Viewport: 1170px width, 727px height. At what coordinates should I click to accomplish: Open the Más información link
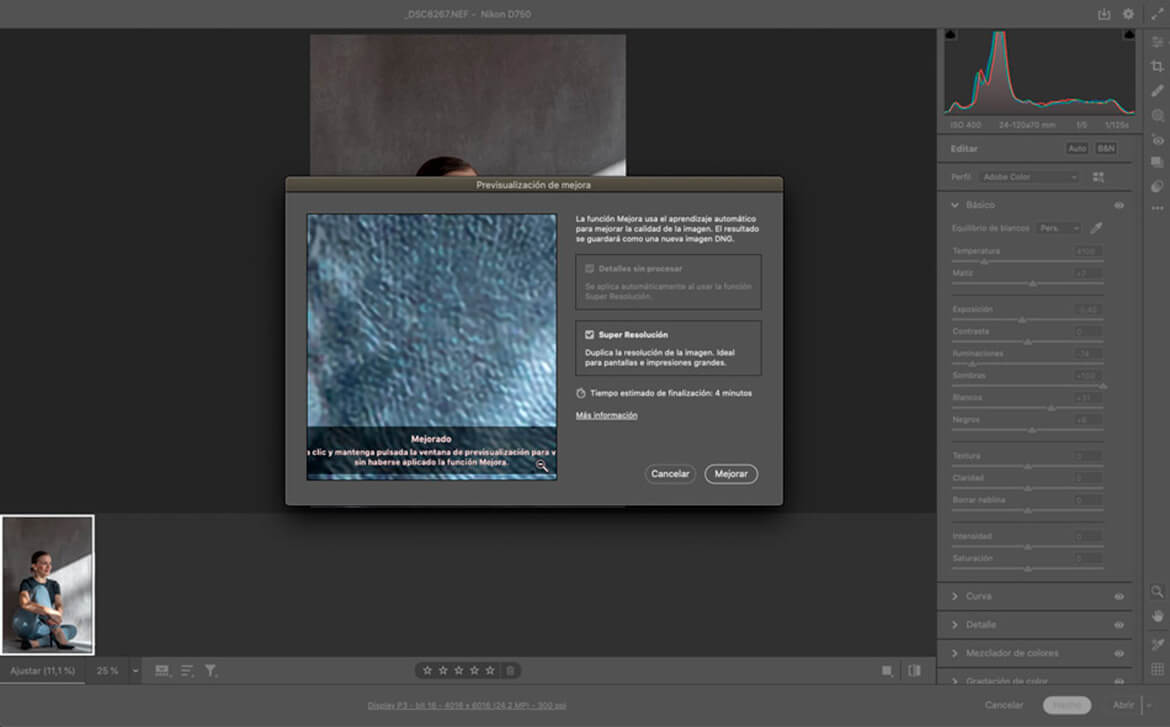click(606, 415)
